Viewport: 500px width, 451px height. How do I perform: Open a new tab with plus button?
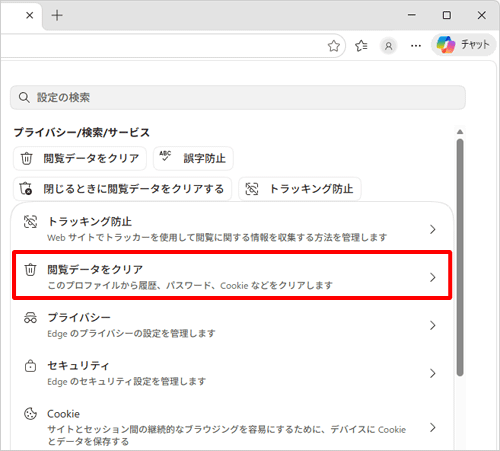(57, 15)
